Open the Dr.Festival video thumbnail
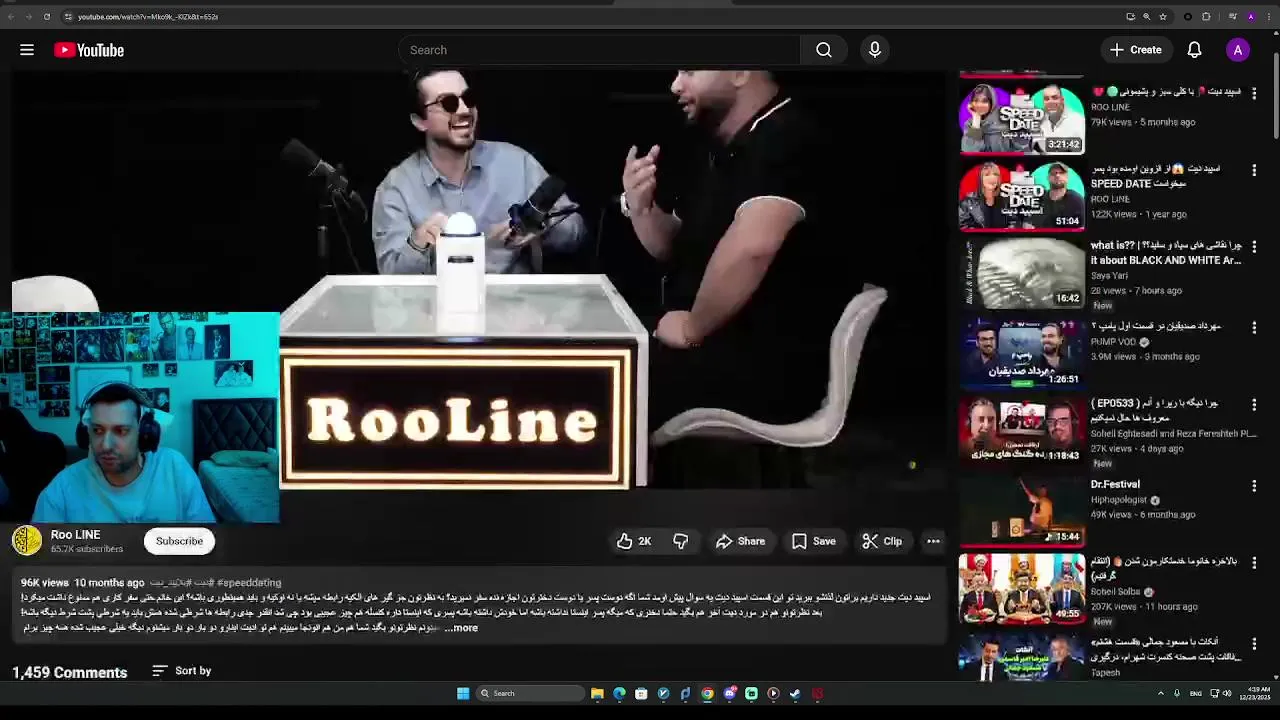This screenshot has width=1280, height=720. [x=1022, y=511]
